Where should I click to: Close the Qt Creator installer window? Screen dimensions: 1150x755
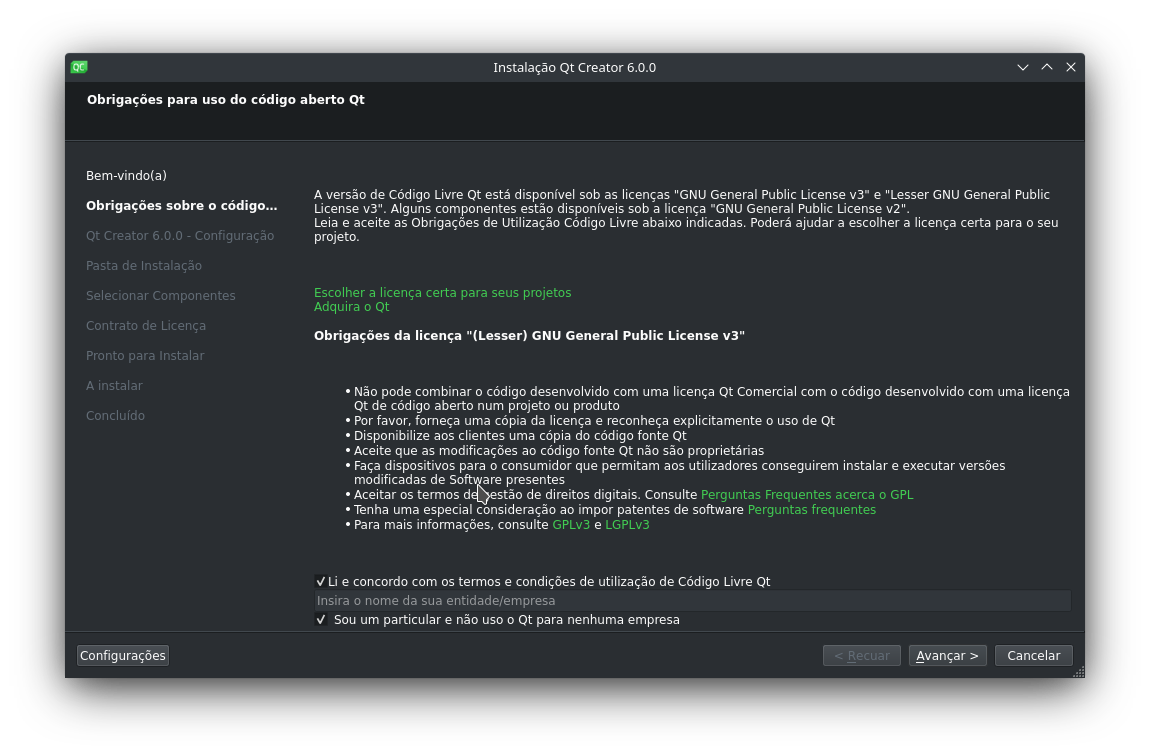(1071, 67)
